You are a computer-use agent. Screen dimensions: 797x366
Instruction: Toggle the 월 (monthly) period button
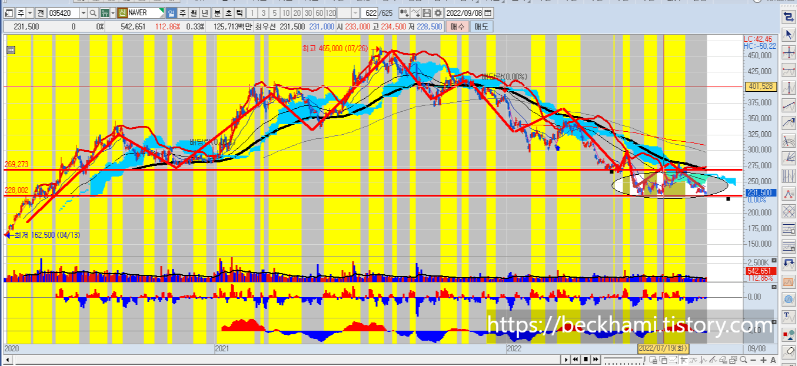point(193,13)
